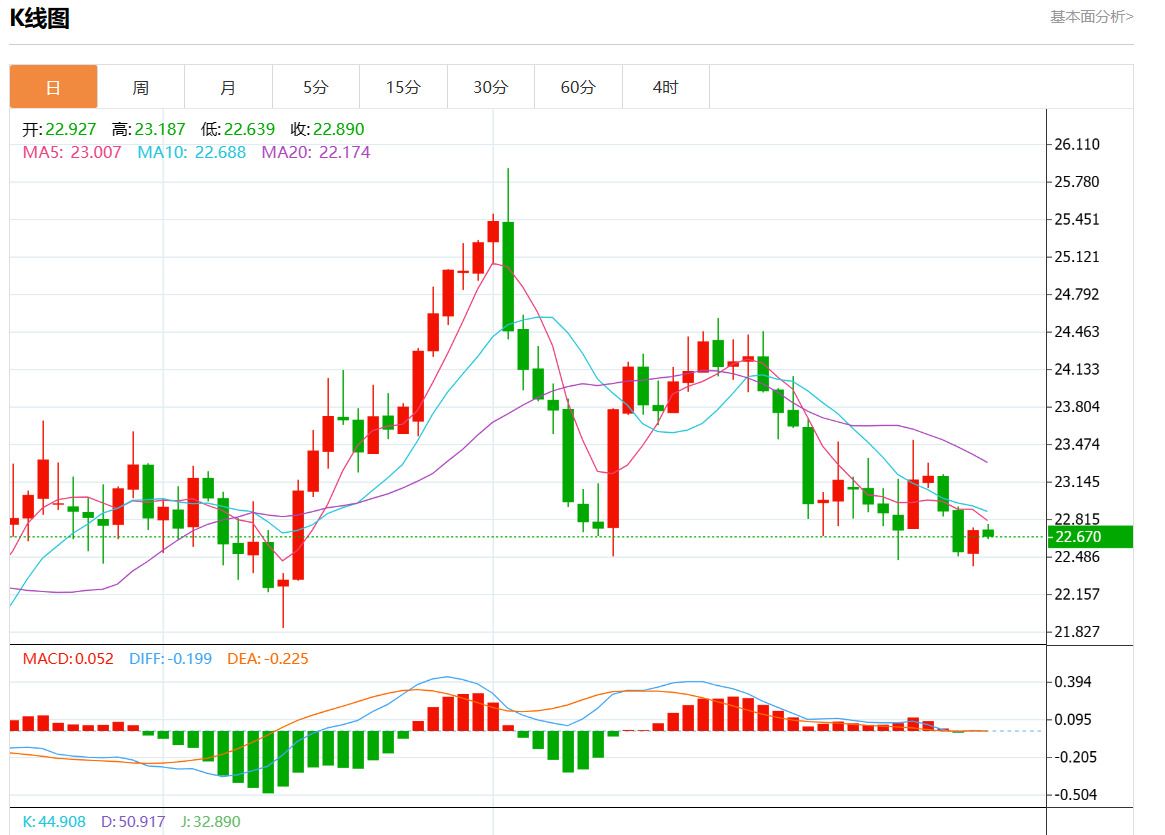Viewport: 1165px width, 835px height.
Task: Switch to the 5分 interval tab
Action: tap(316, 87)
